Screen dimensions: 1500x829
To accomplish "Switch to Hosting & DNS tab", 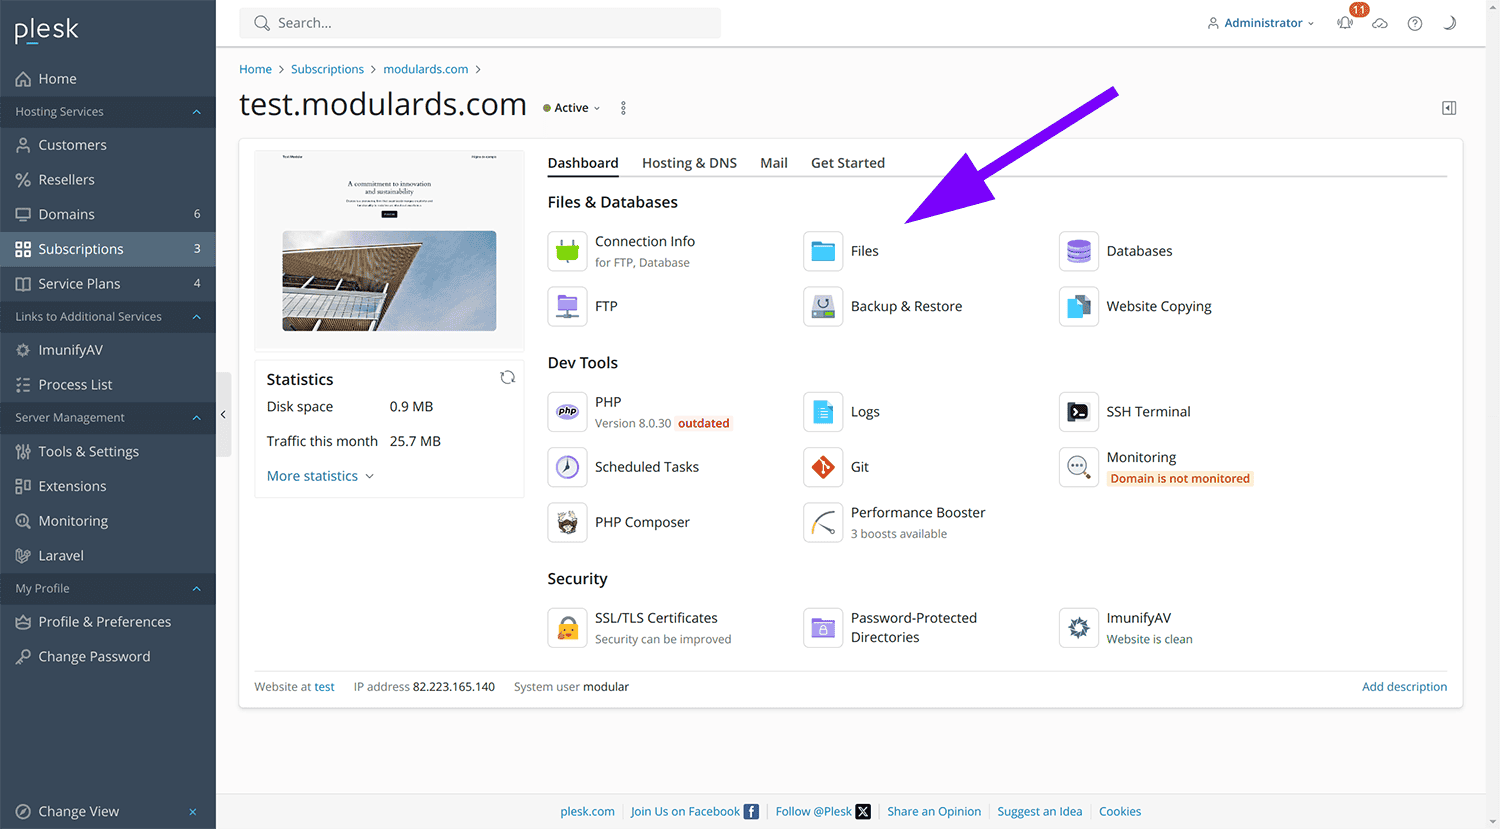I will (689, 163).
